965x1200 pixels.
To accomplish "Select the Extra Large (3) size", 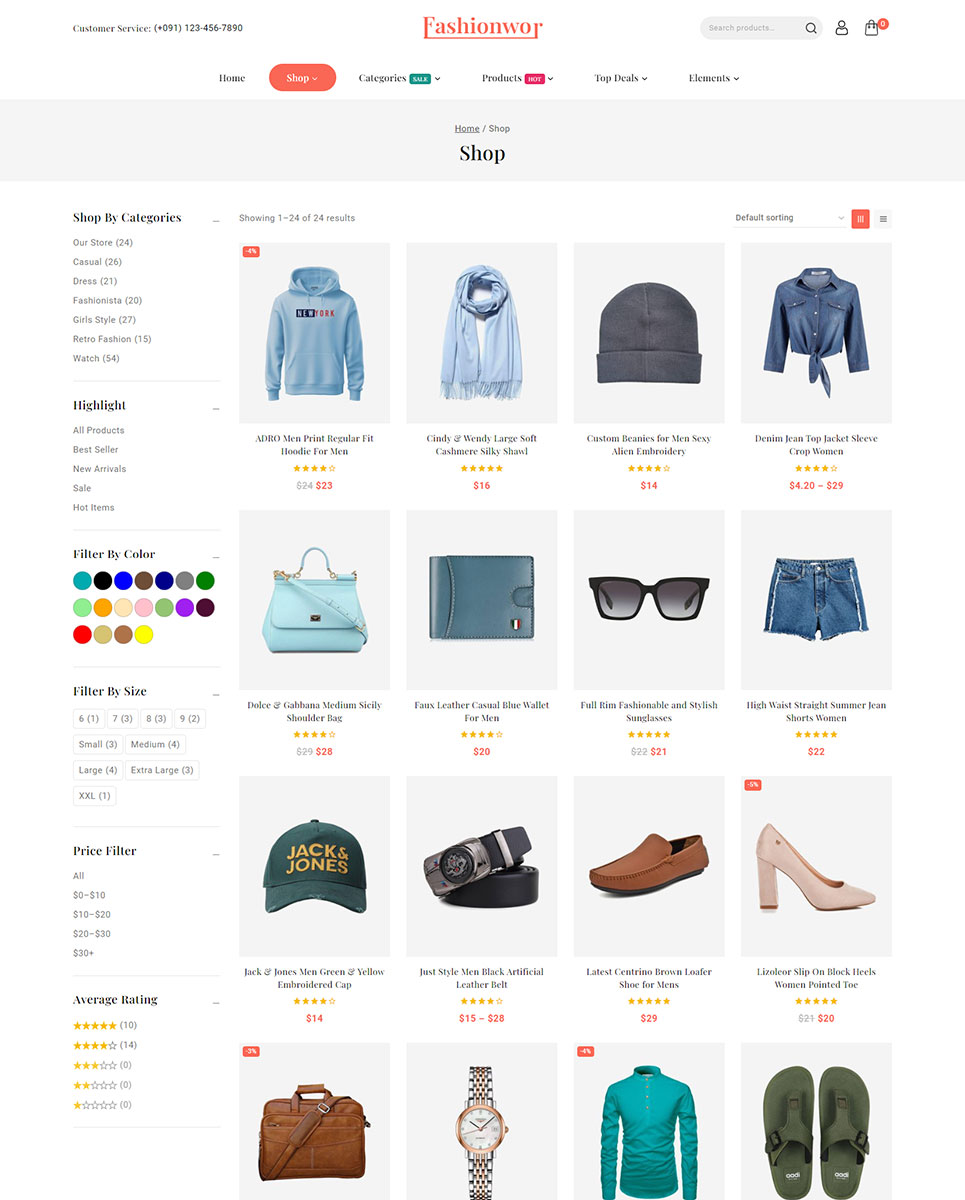I will pyautogui.click(x=162, y=770).
